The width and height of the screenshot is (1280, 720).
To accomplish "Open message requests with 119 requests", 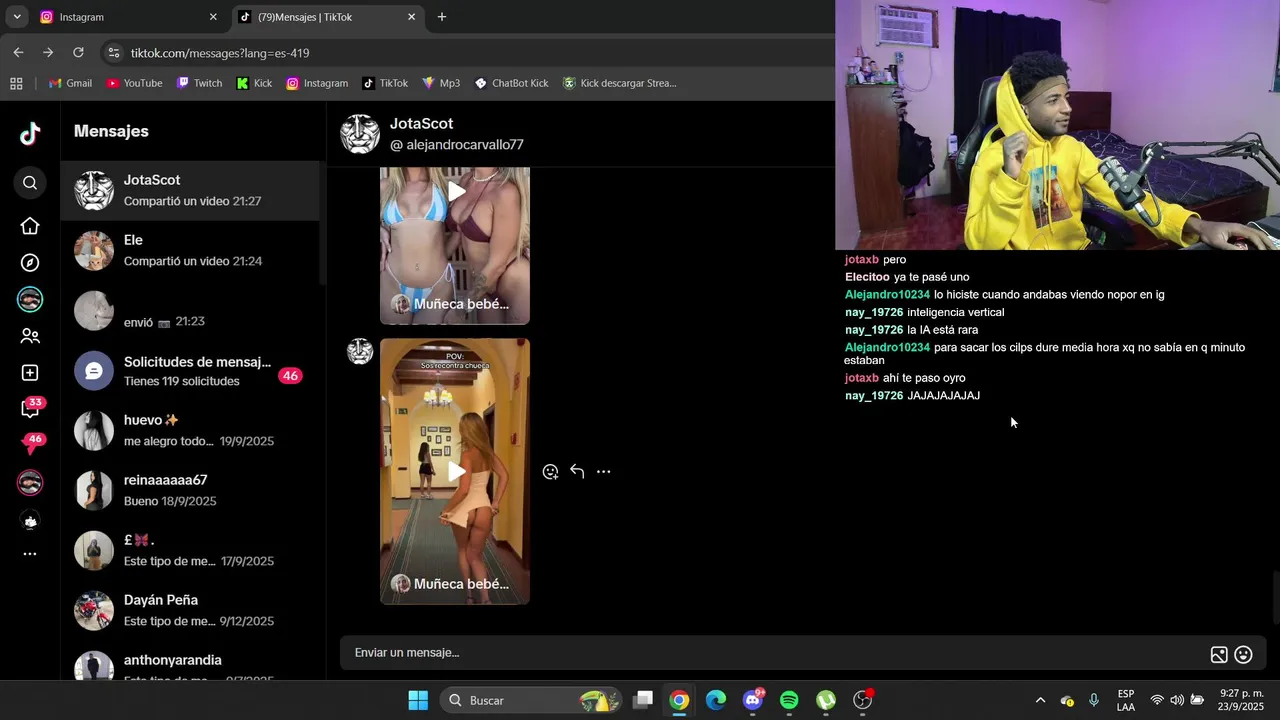I will (x=190, y=370).
